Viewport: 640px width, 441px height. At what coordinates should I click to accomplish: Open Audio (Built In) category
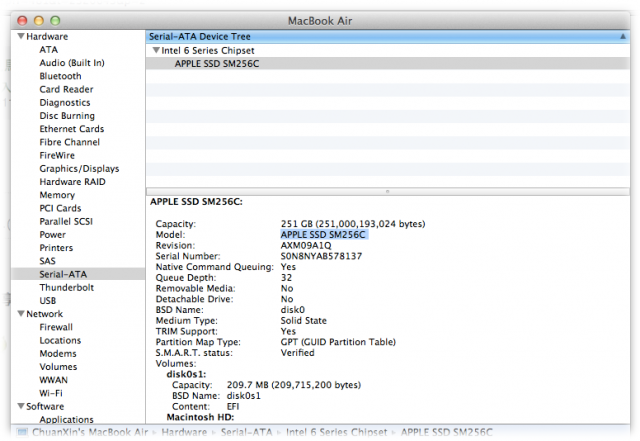point(72,63)
